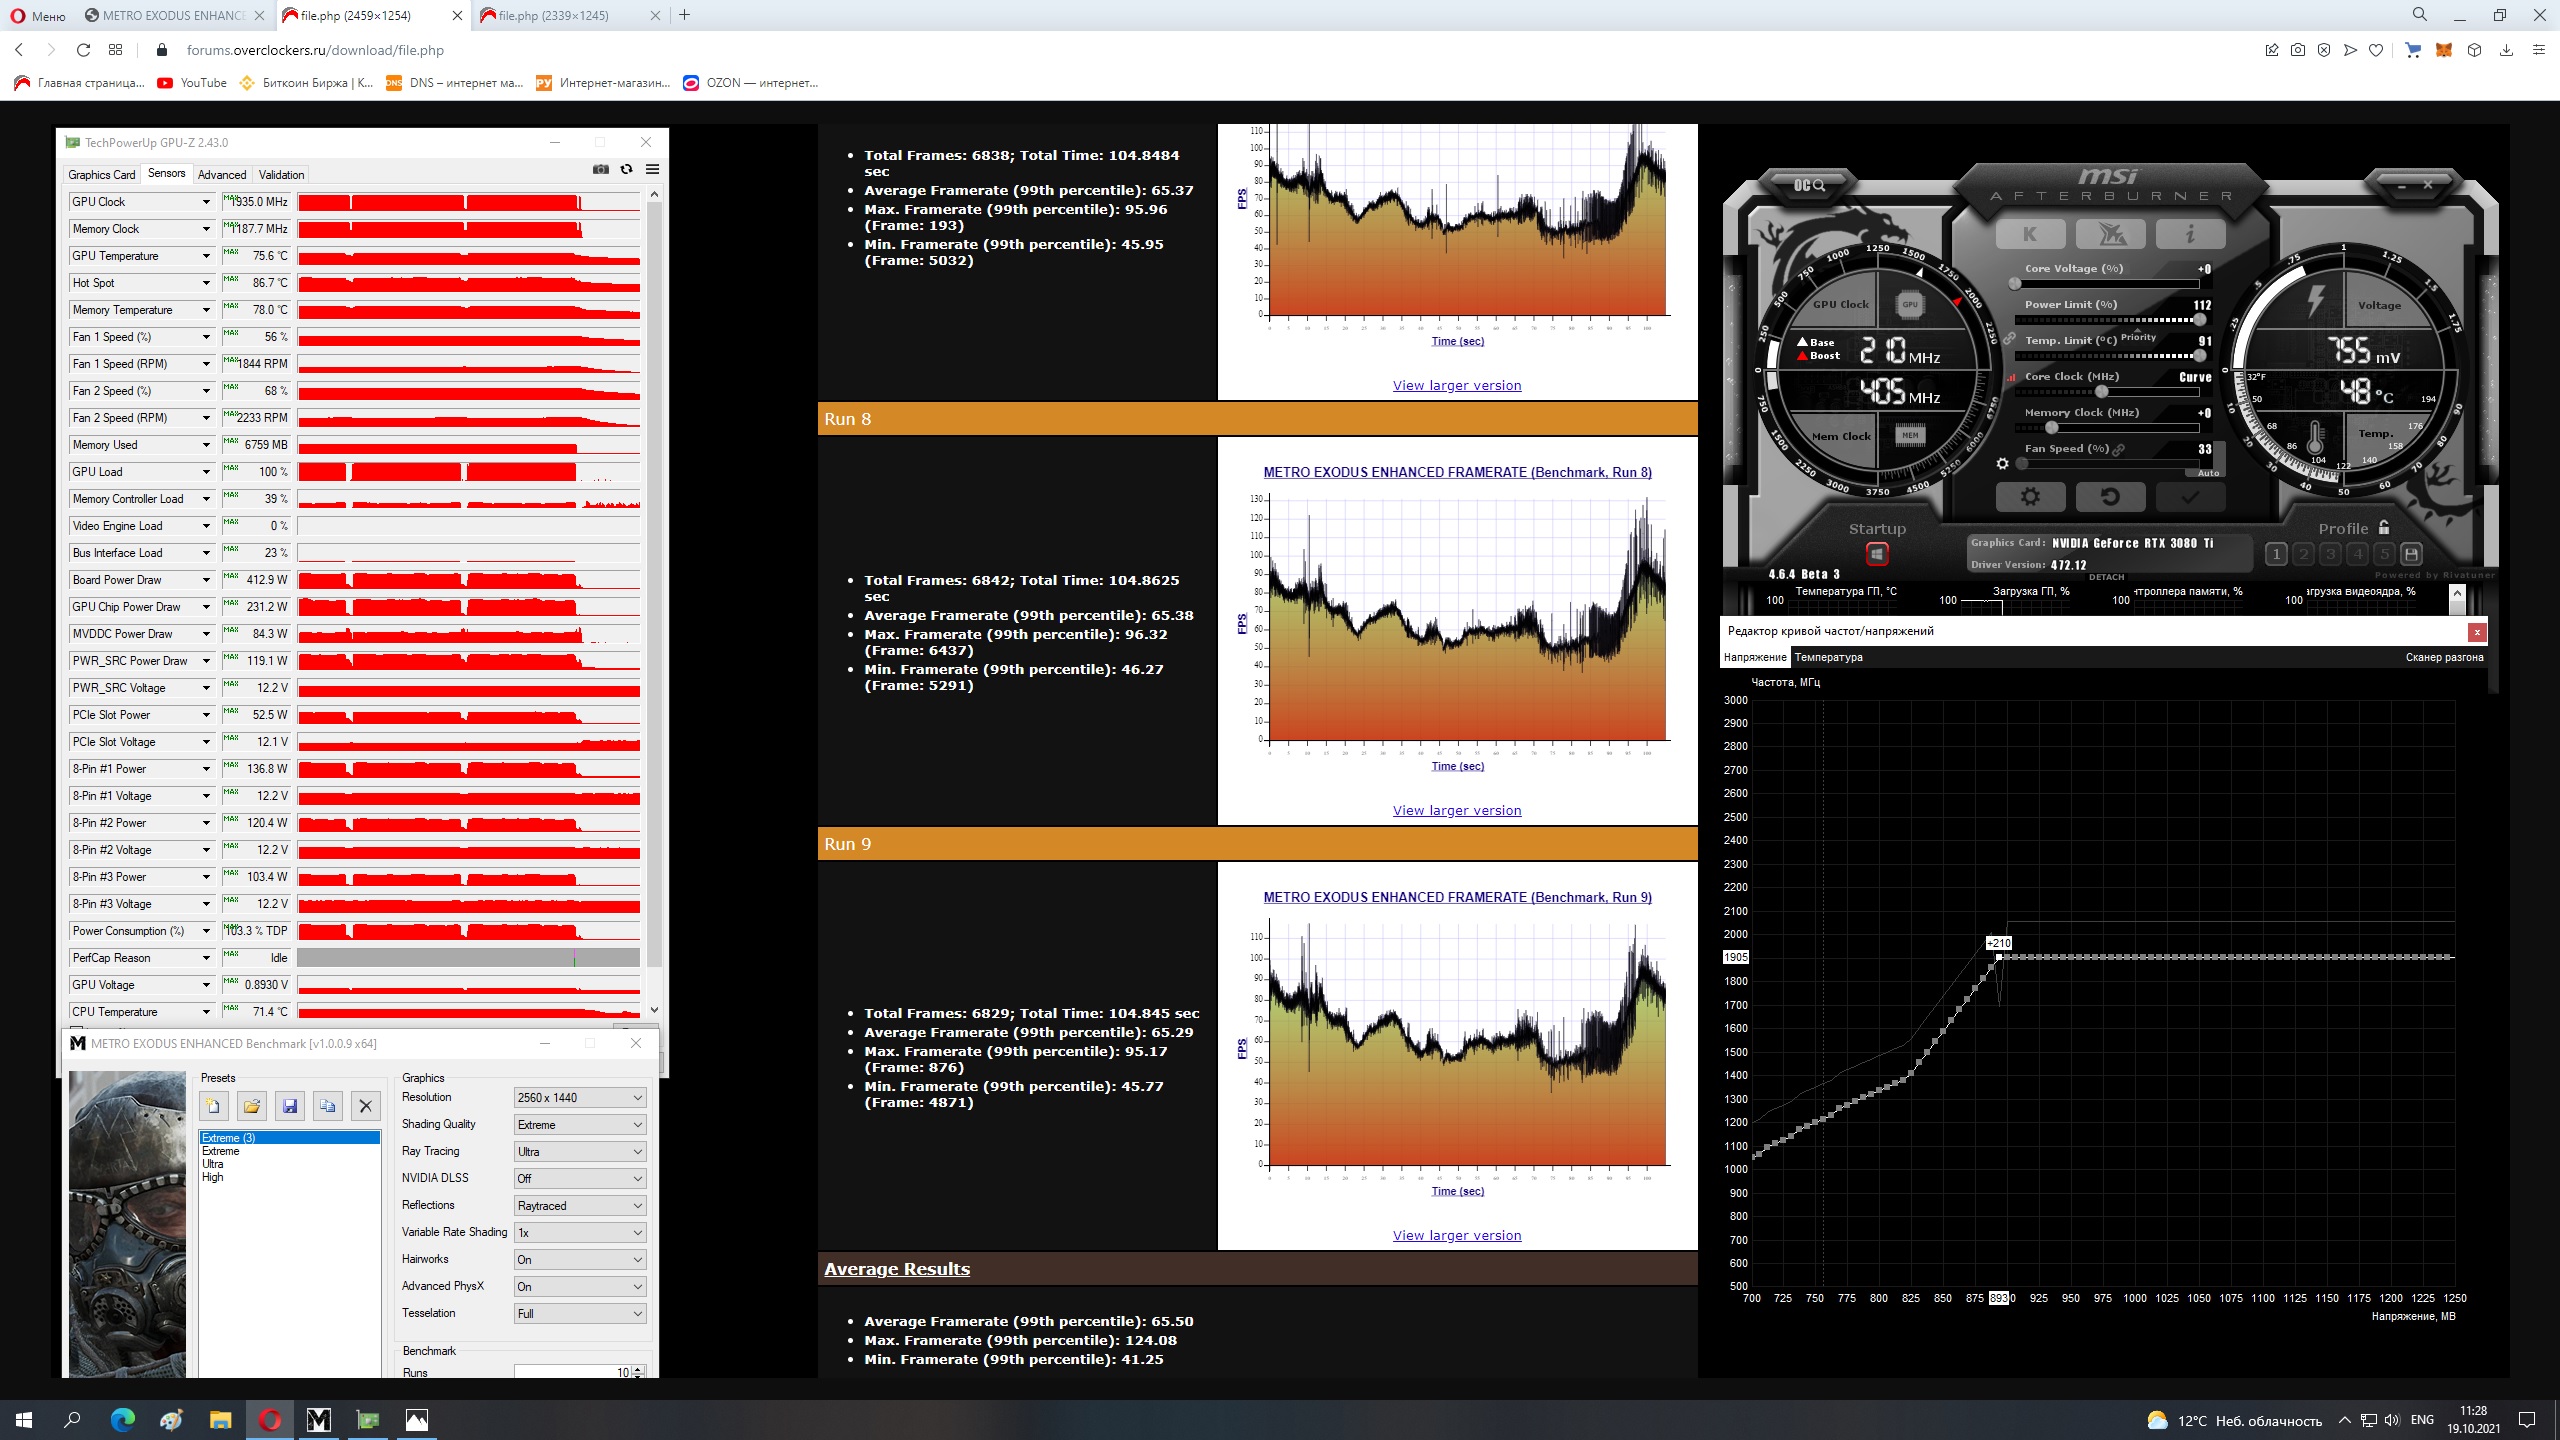Expand the GPU Temperature sensor dropdown

pos(206,256)
